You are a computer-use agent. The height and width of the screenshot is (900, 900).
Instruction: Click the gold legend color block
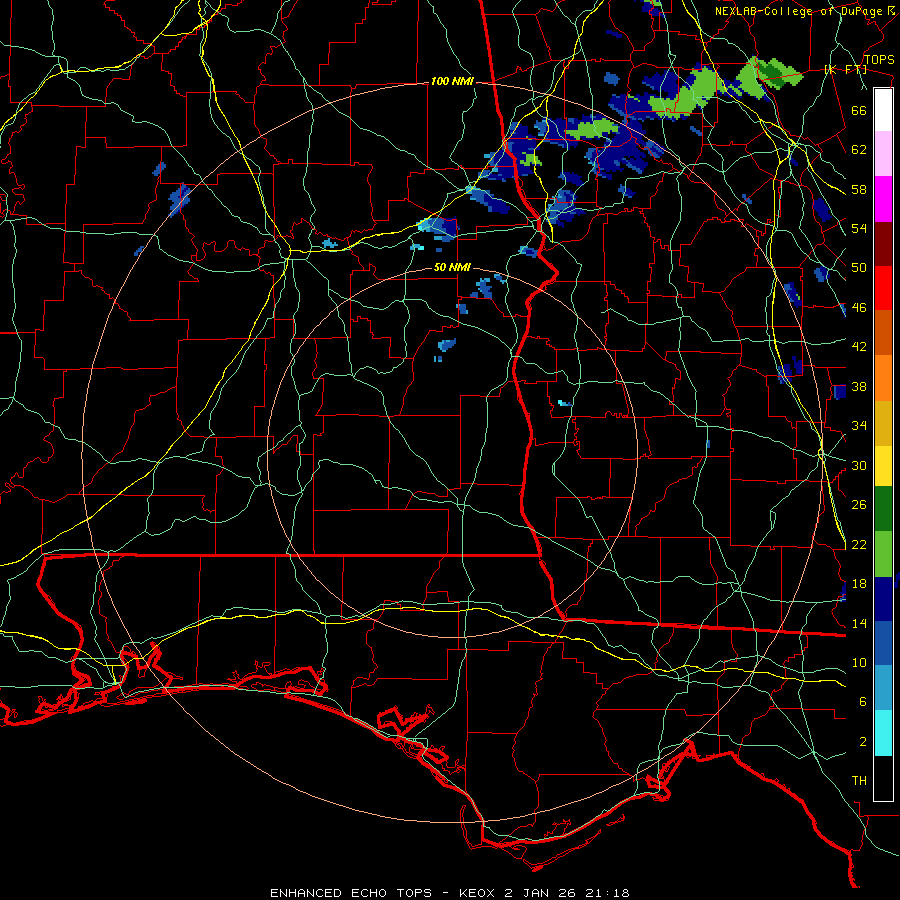pyautogui.click(x=883, y=423)
